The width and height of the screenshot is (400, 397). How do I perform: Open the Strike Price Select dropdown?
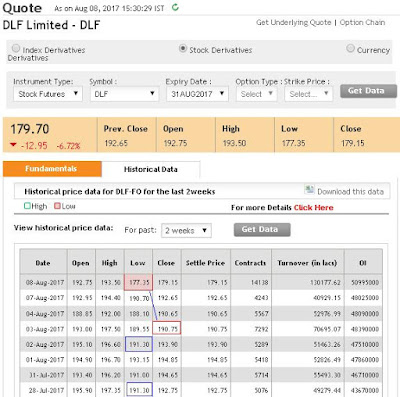click(x=309, y=94)
